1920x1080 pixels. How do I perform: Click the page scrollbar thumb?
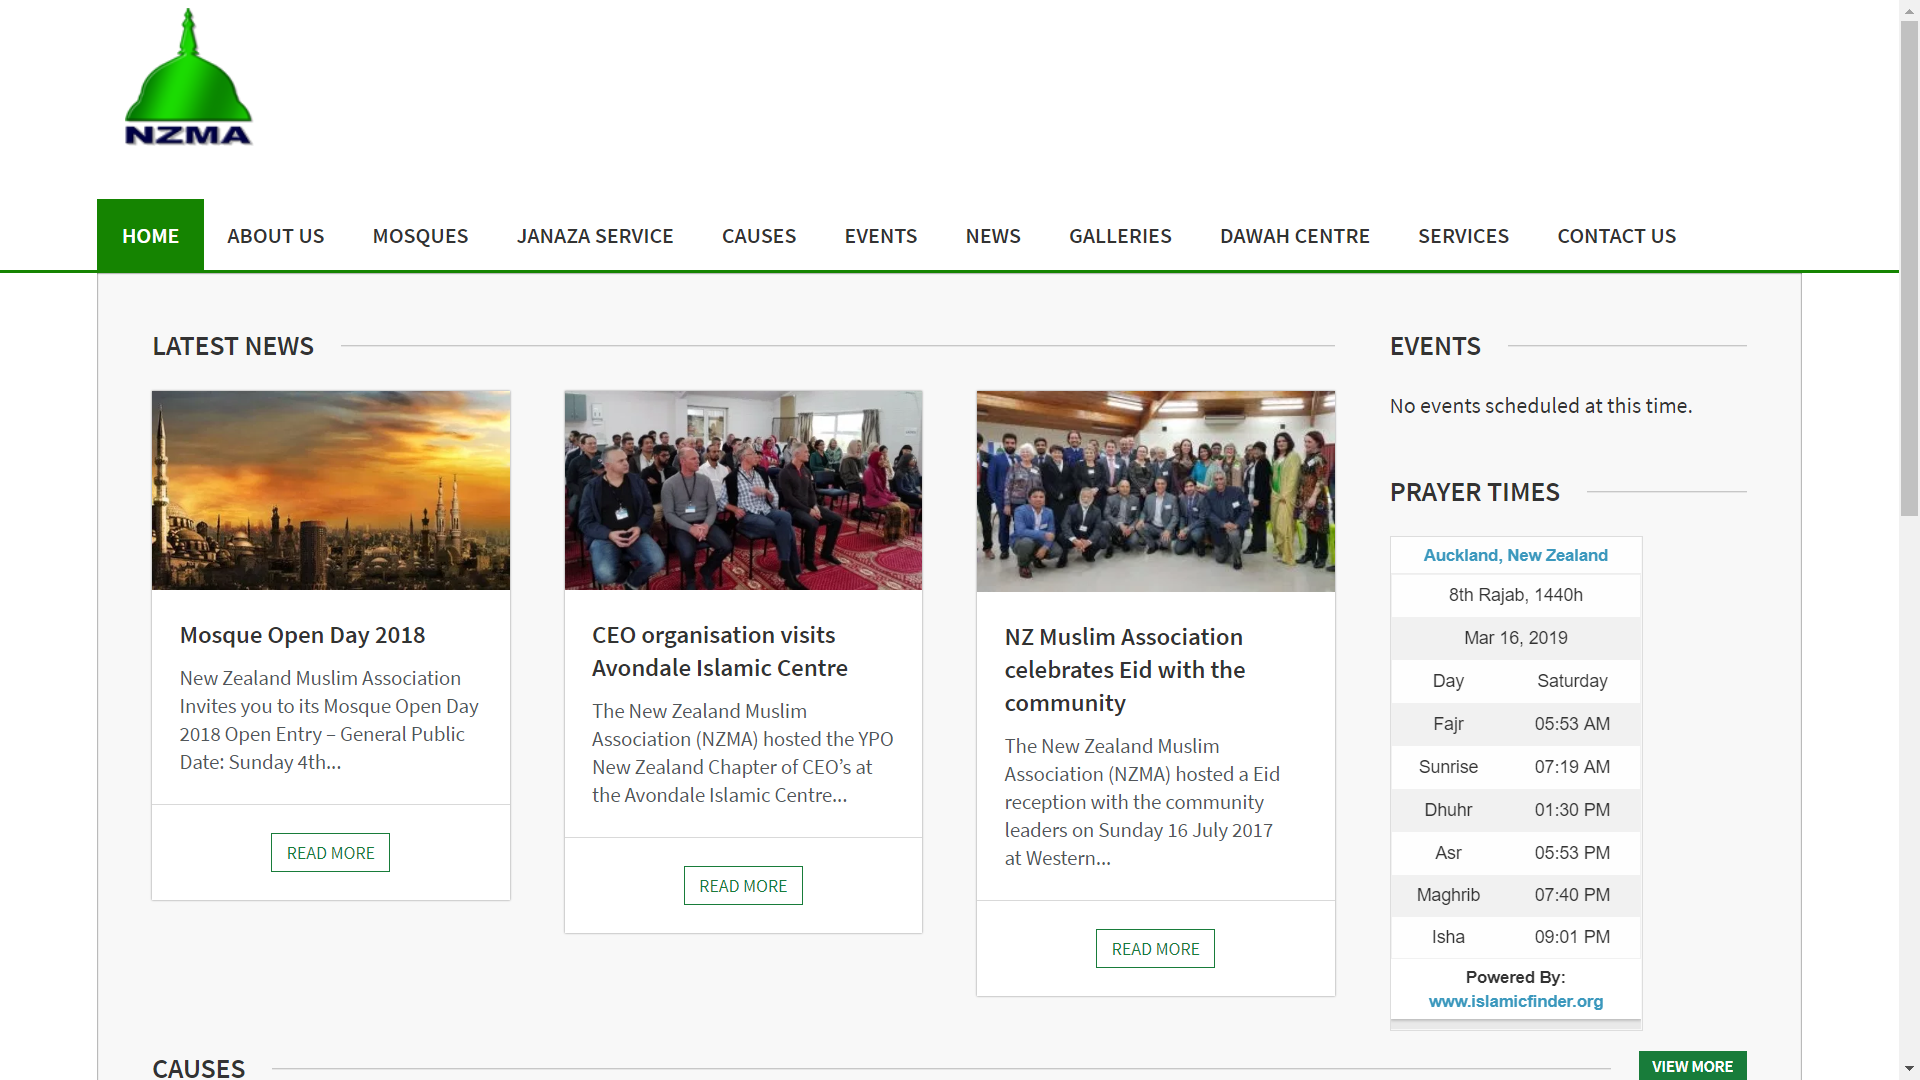1909,268
